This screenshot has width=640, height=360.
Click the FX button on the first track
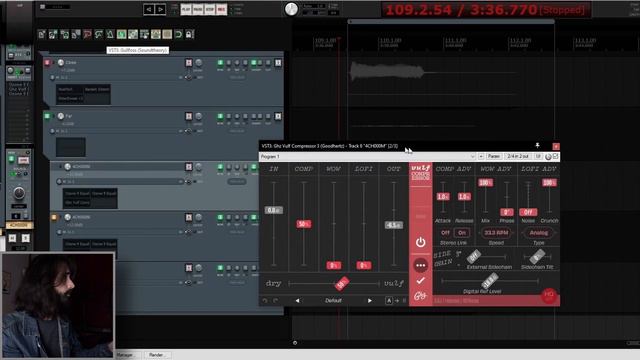coord(189,62)
